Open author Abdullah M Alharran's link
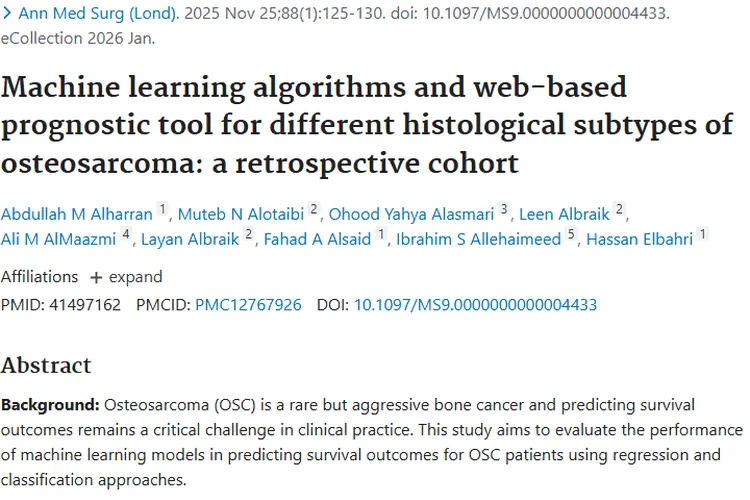The image size is (750, 500). (77, 212)
